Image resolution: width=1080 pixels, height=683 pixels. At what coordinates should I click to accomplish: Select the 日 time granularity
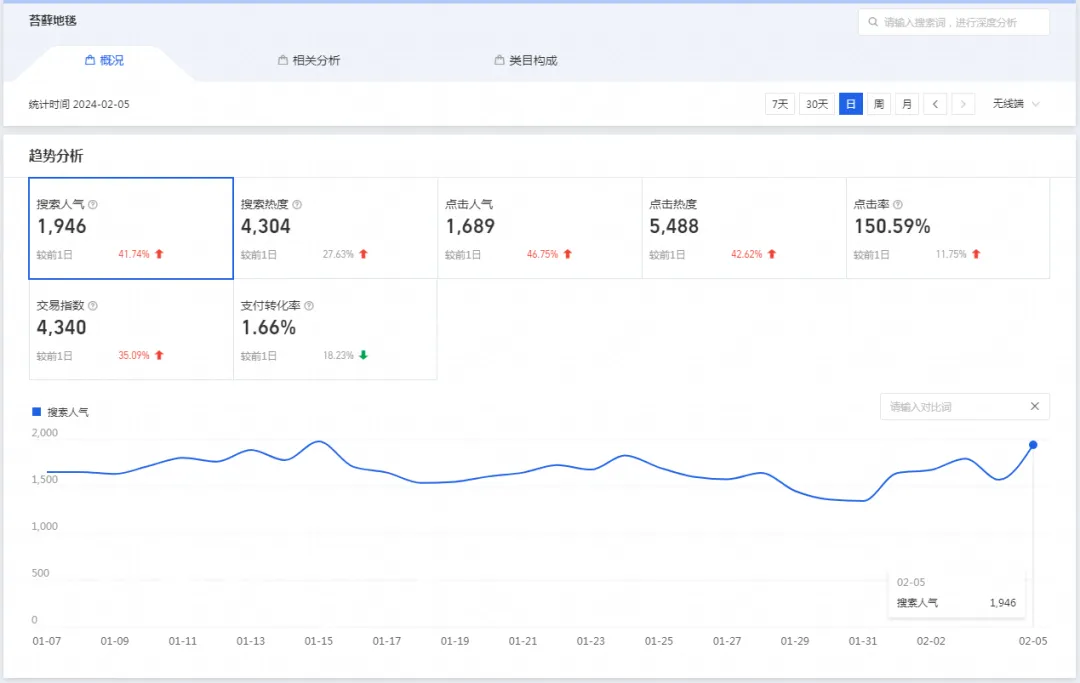coord(850,104)
